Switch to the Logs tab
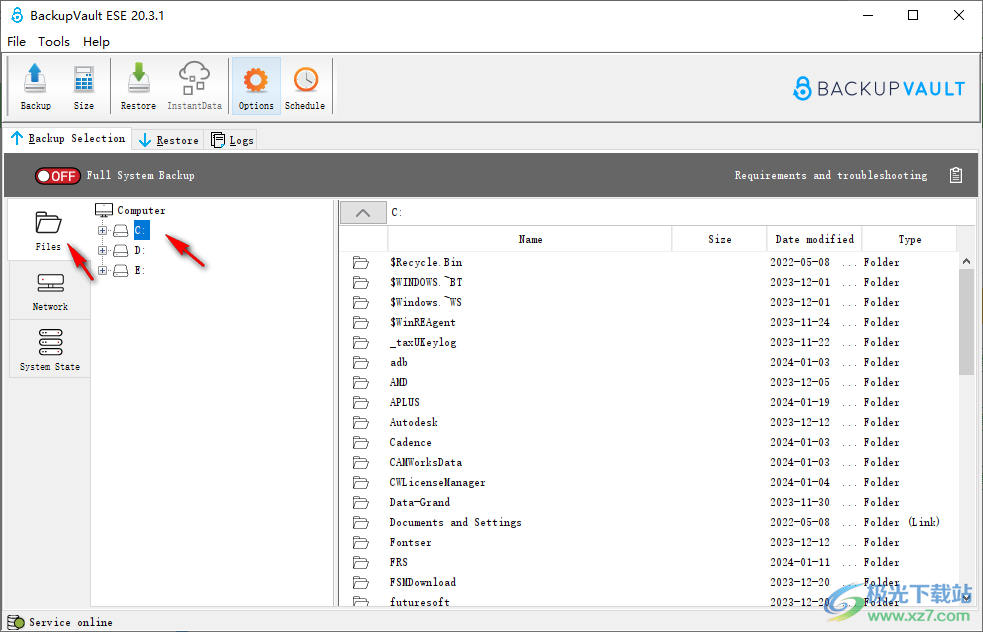The height and width of the screenshot is (632, 983). point(232,140)
